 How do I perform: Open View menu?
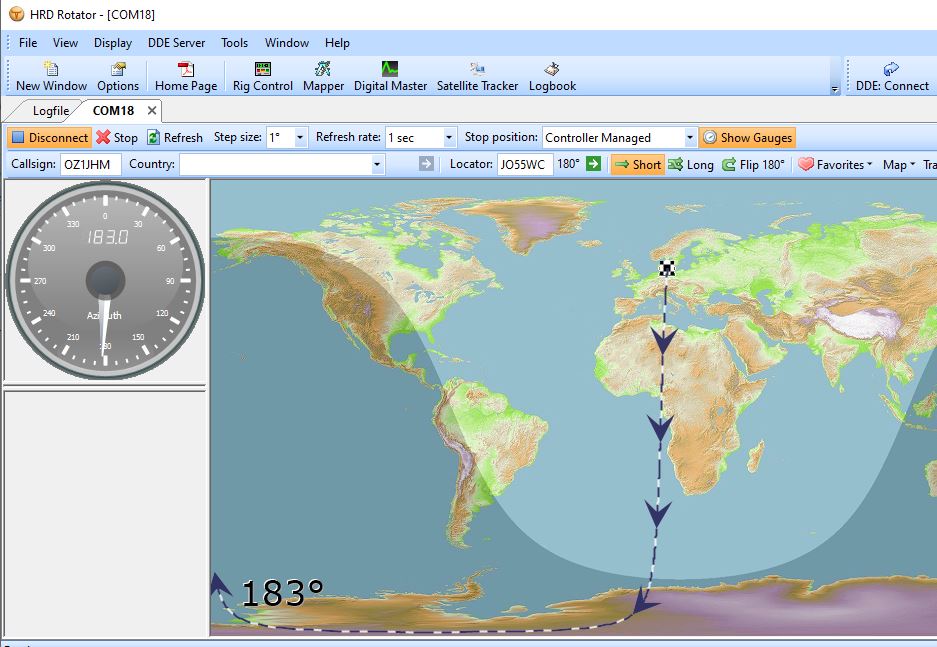(x=65, y=42)
